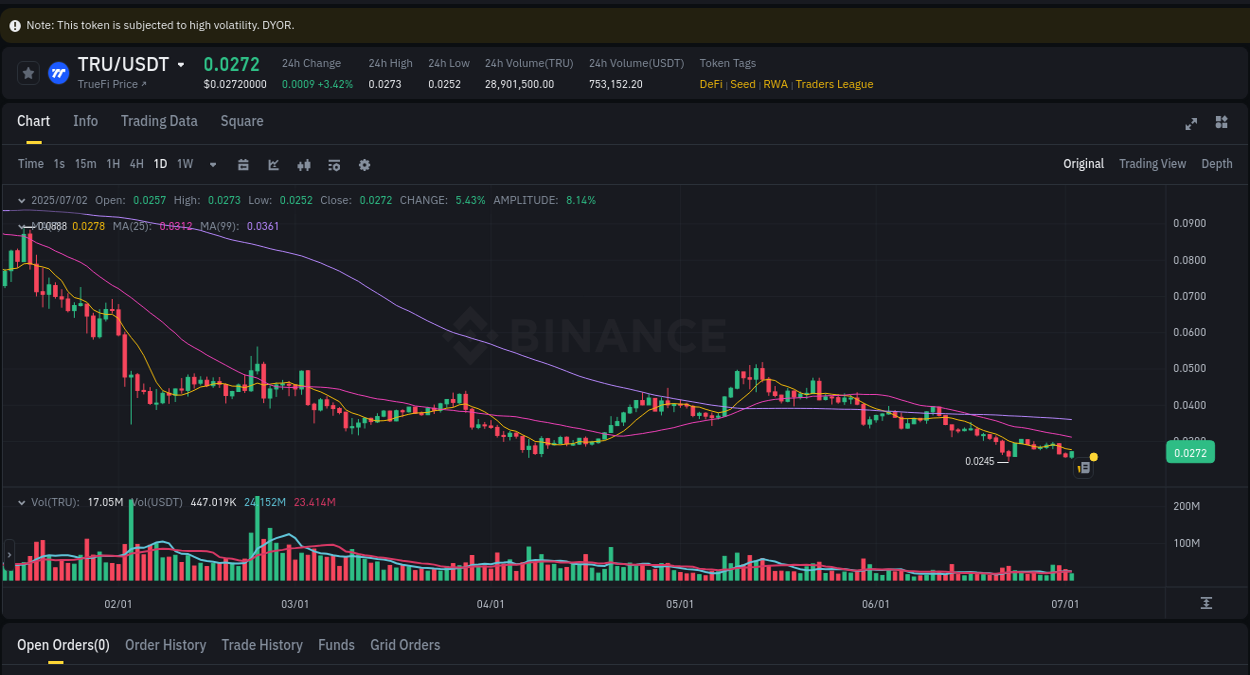Open the chart settings gear icon
This screenshot has height=675, width=1250.
(x=364, y=164)
